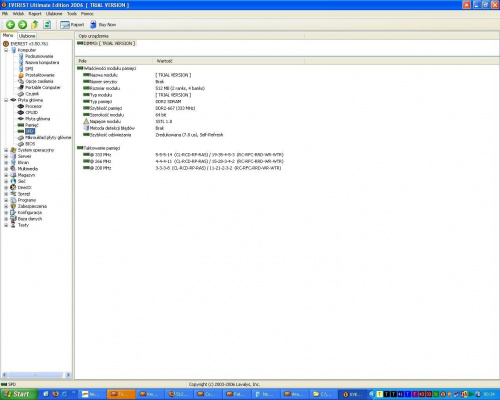Expand the DirectX branch
This screenshot has width=500, height=400.
click(x=6, y=188)
